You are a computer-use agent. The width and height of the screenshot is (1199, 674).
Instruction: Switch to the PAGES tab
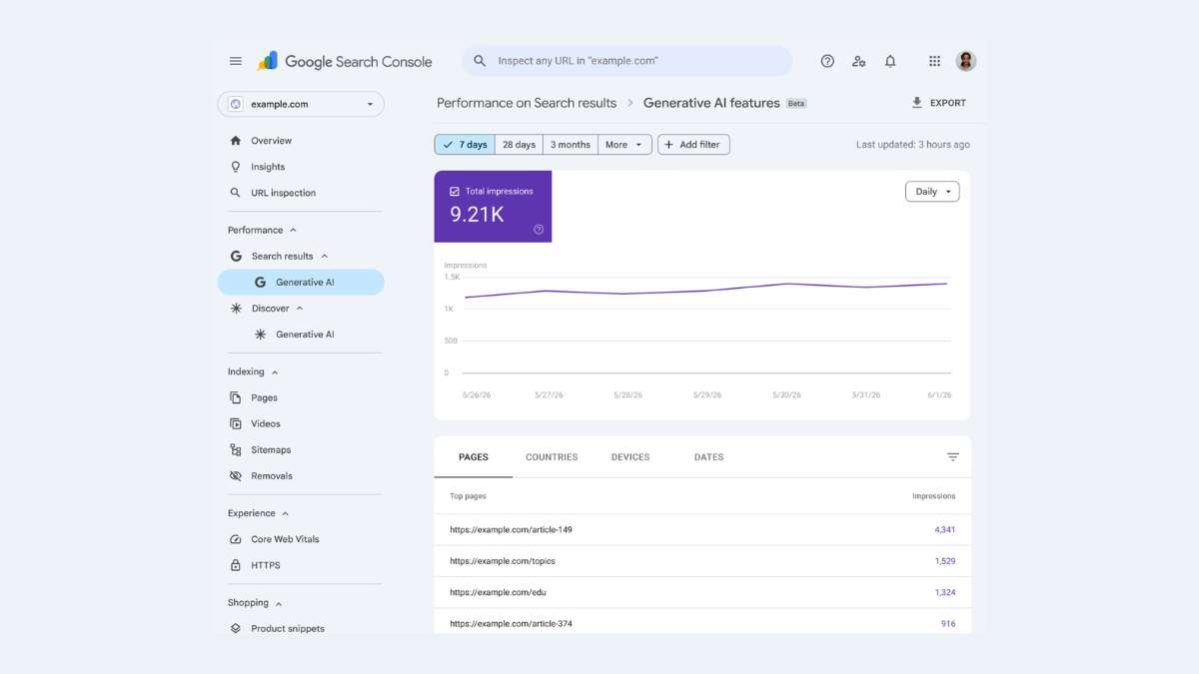point(473,457)
